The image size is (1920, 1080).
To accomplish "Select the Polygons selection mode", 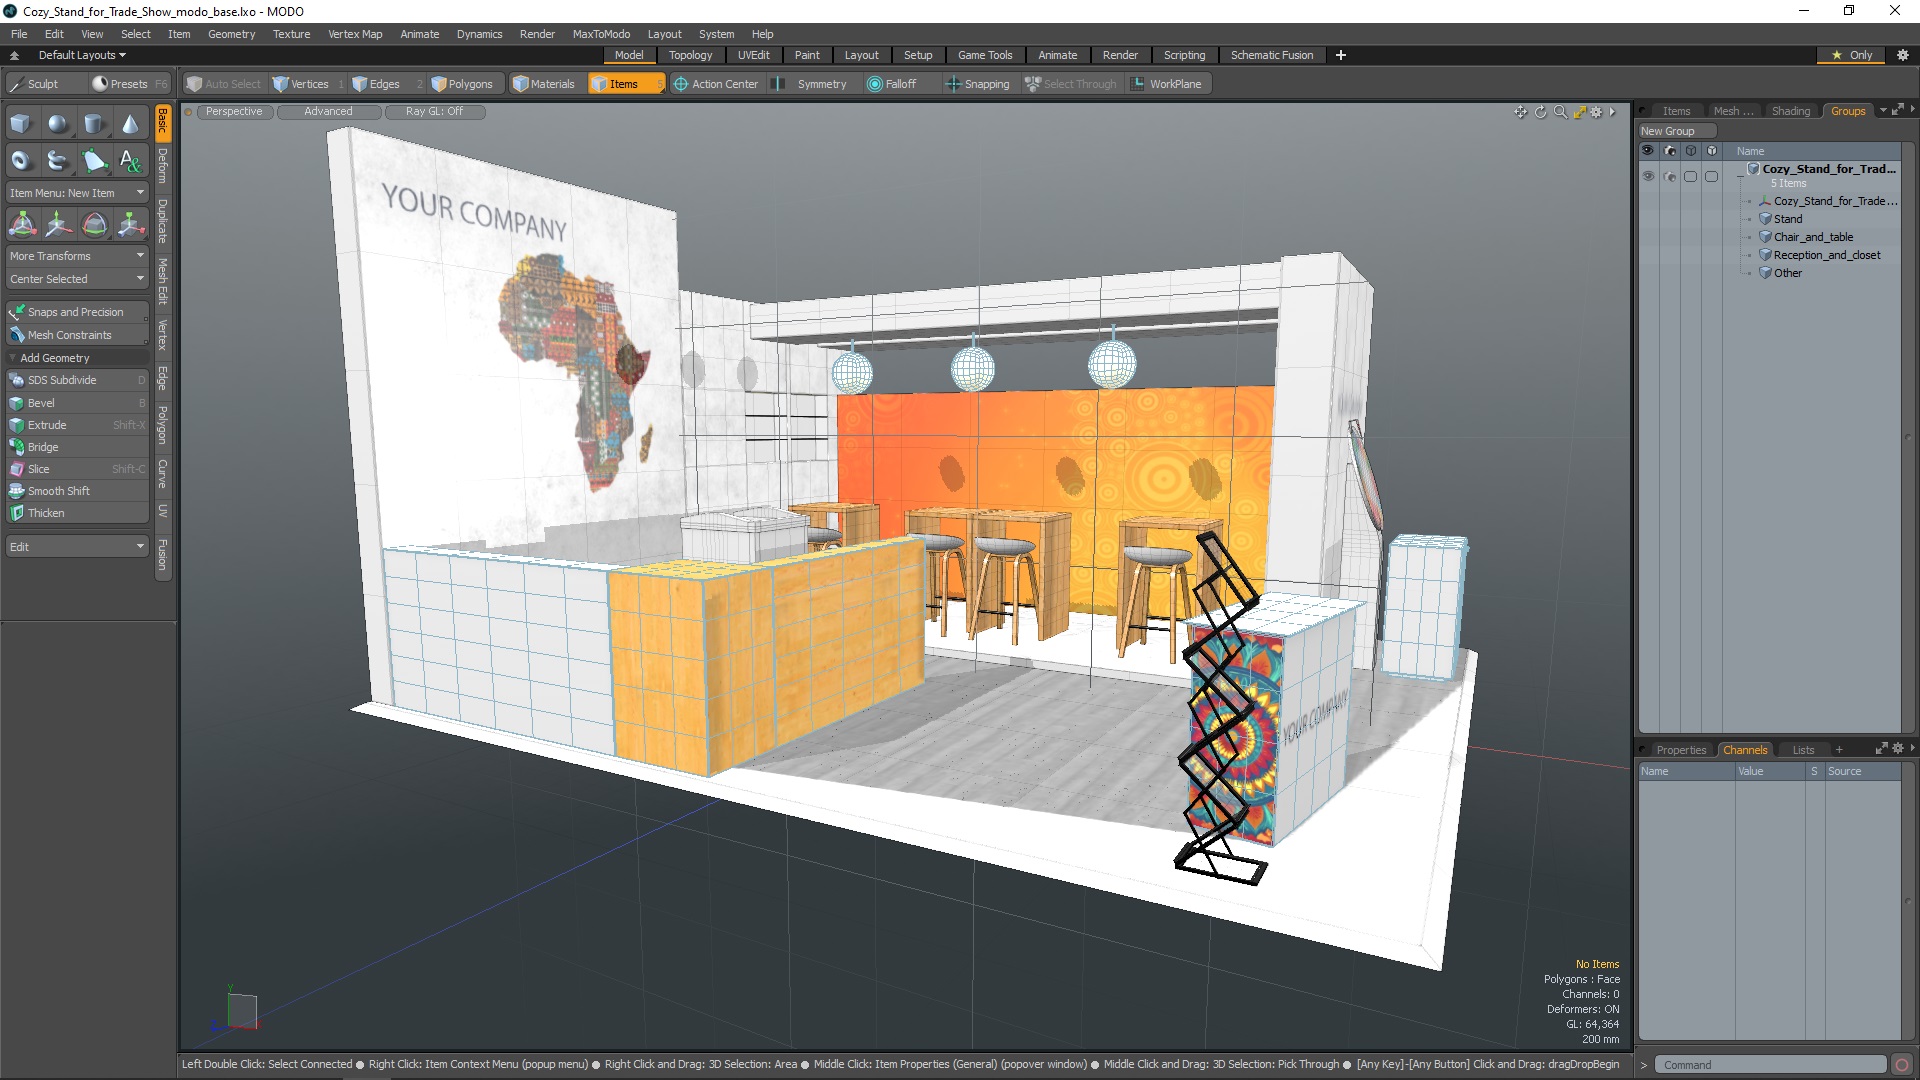I will point(462,83).
